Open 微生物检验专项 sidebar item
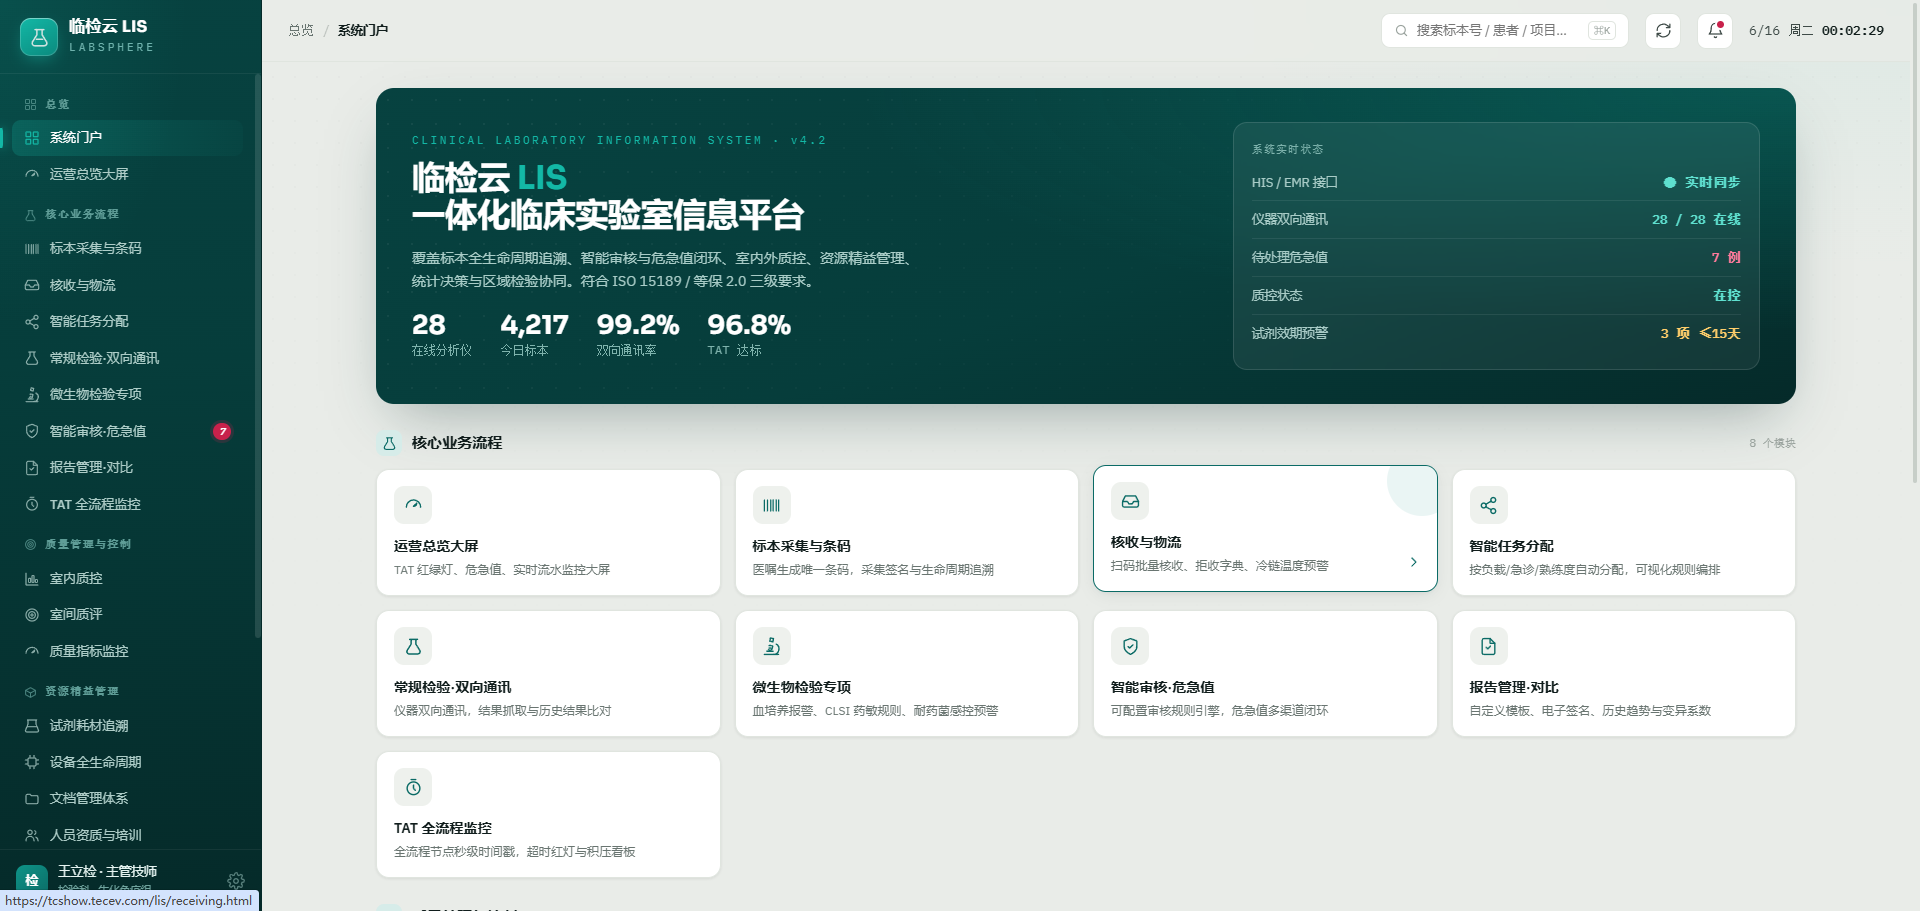1920x911 pixels. pos(128,394)
